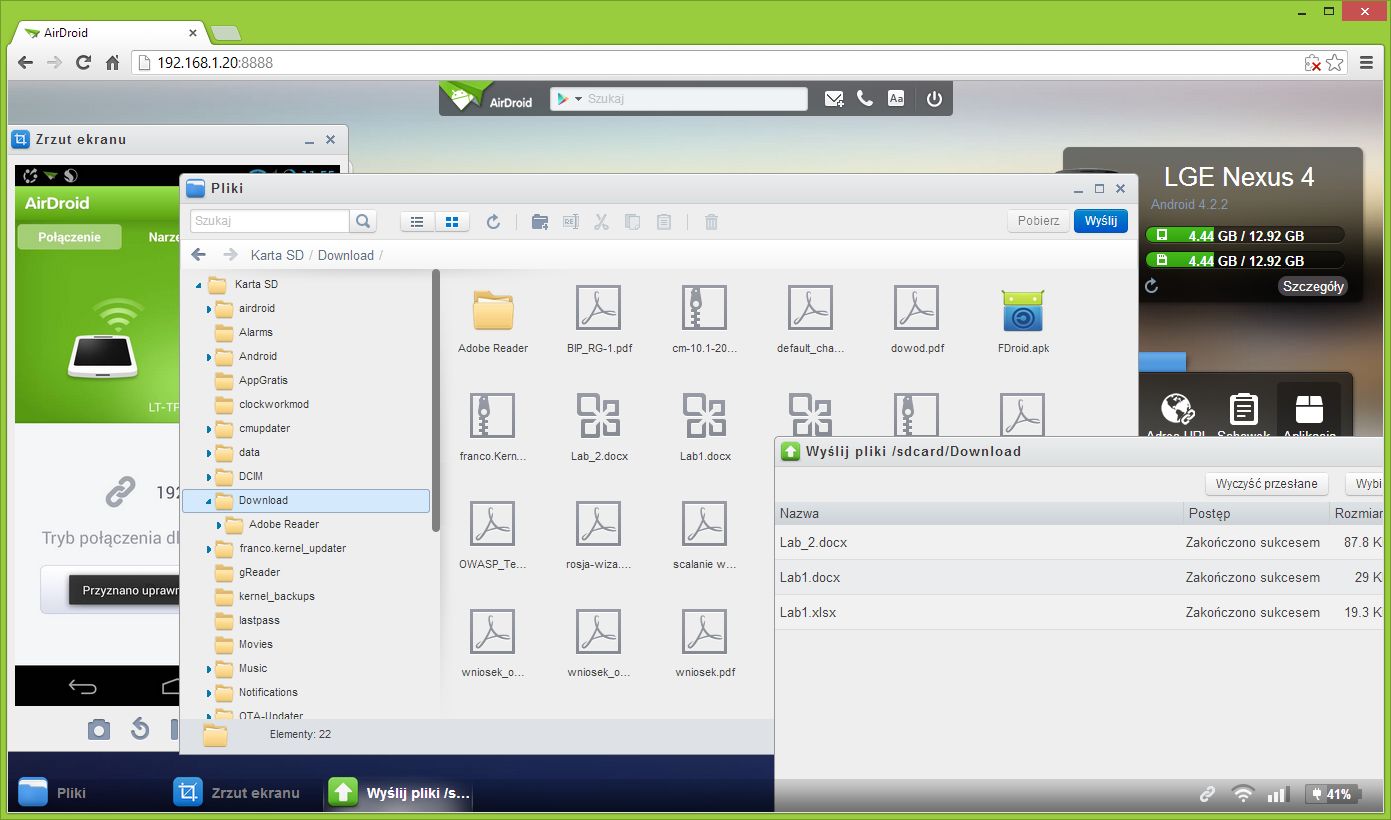The image size is (1391, 820).
Task: Focus the Szukaj search field in Pliki
Action: tap(270, 221)
